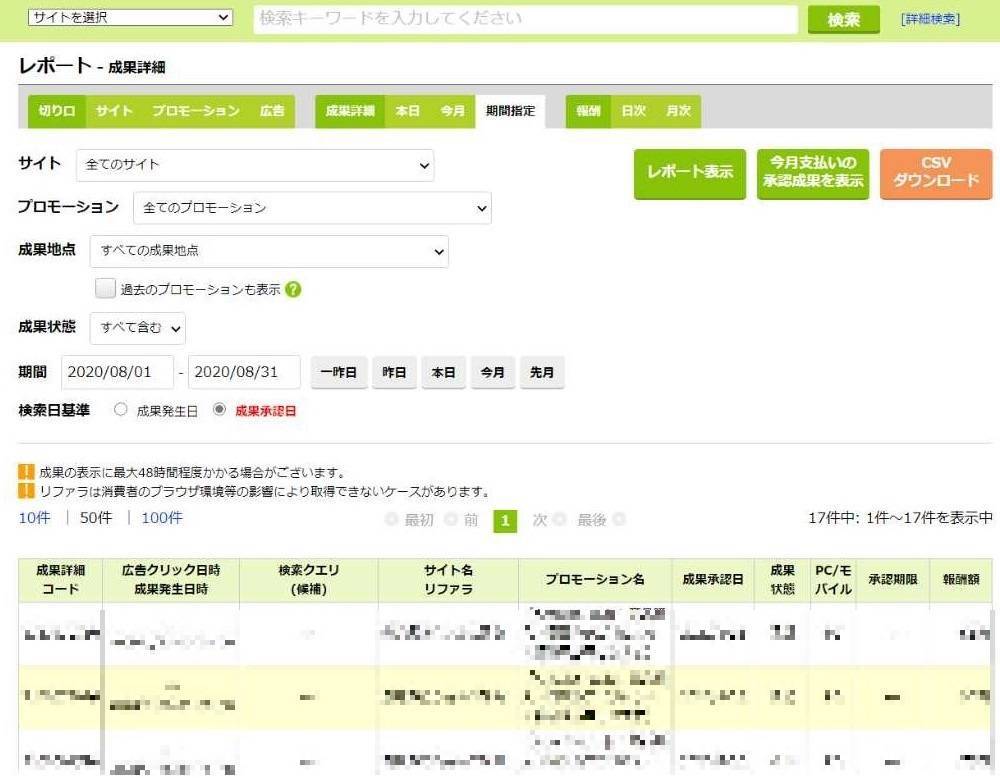This screenshot has width=1000, height=778.
Task: Select 成果承認日 radio button
Action: tap(219, 409)
